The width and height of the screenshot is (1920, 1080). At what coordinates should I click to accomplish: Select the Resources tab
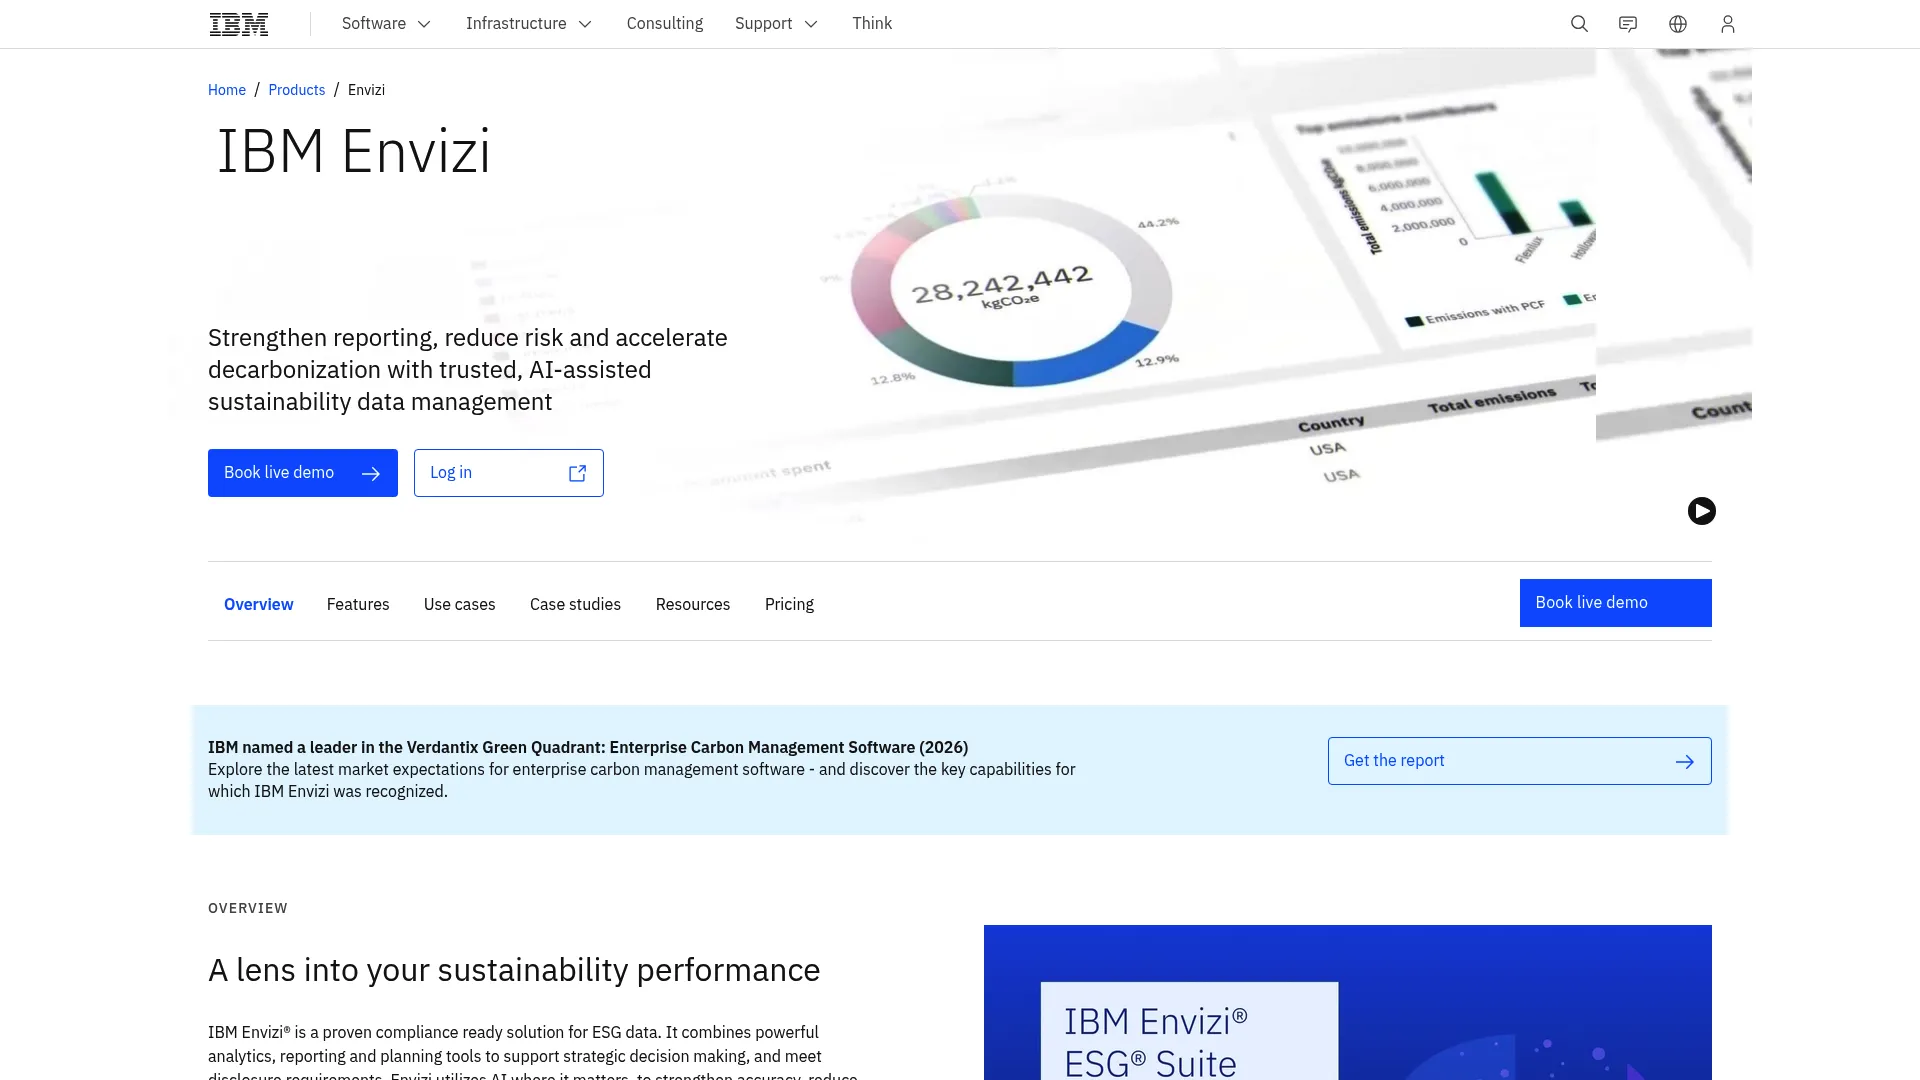click(x=693, y=604)
